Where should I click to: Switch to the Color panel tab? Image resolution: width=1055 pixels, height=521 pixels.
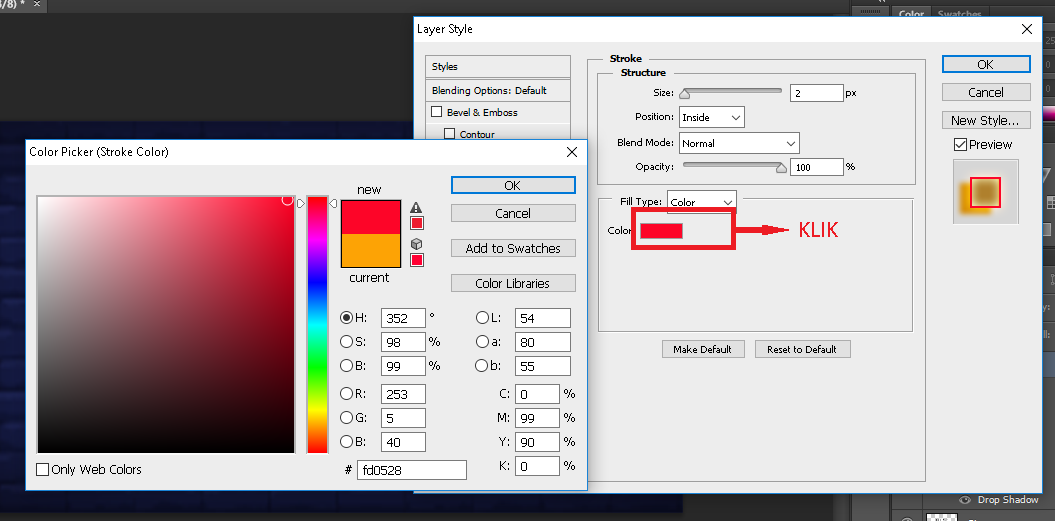point(911,13)
